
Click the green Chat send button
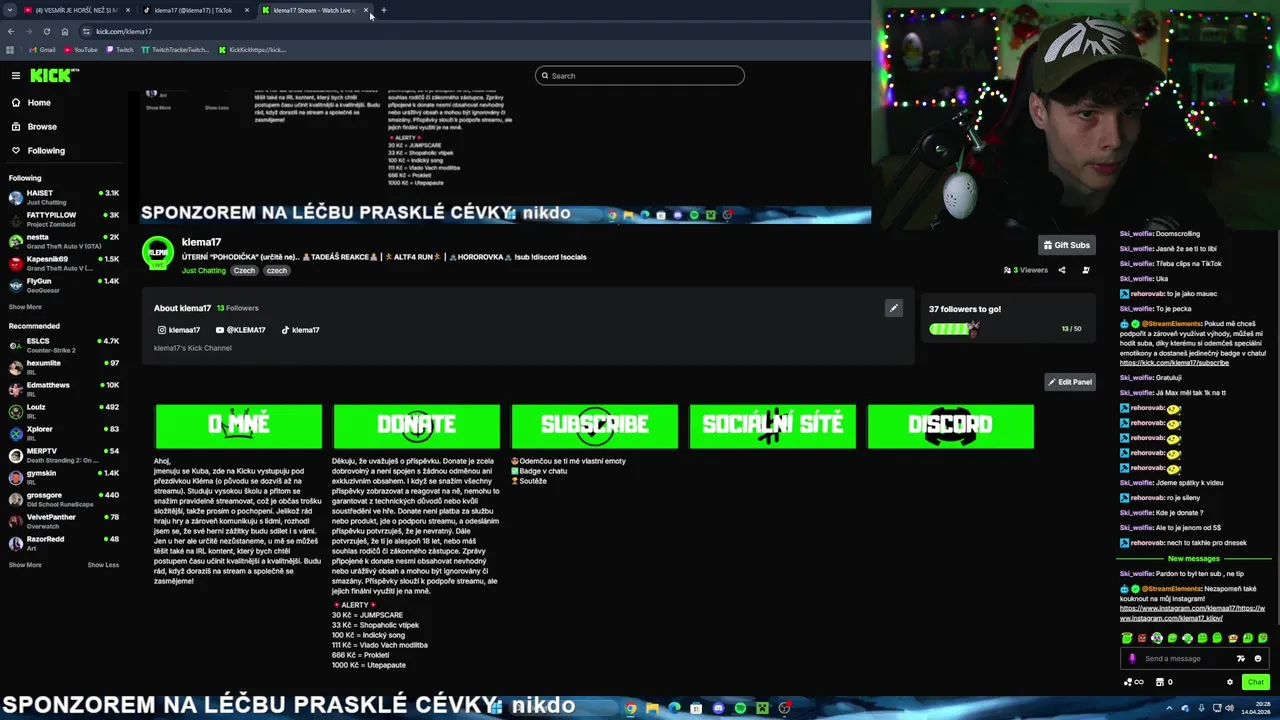[1256, 682]
